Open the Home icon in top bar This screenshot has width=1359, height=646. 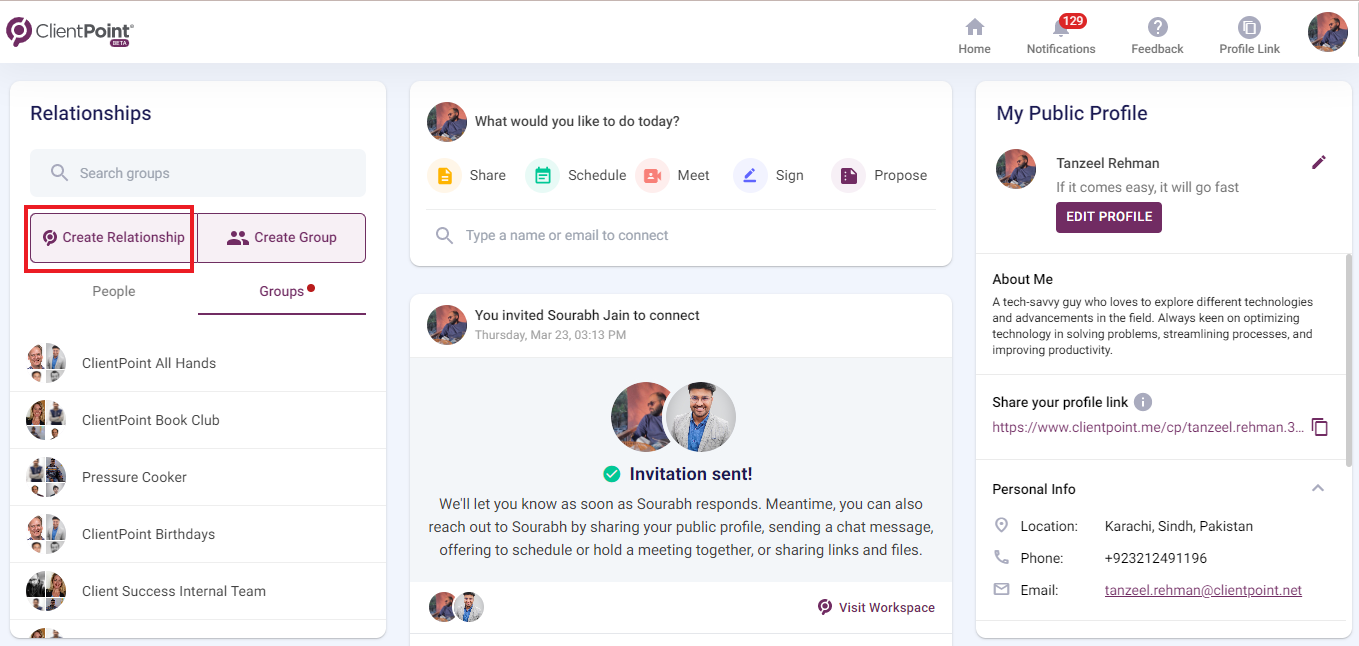tap(974, 27)
